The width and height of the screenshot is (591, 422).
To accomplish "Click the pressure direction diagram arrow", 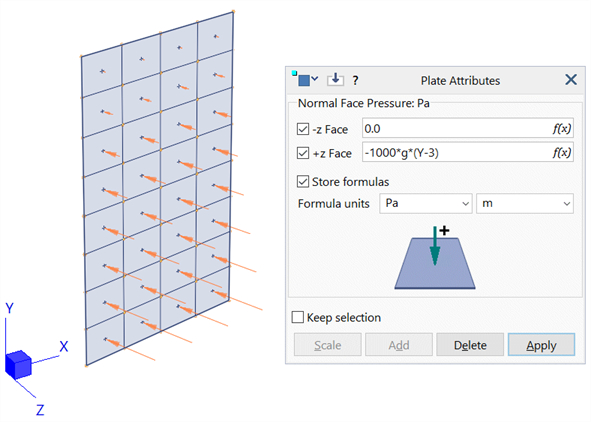I will [435, 246].
